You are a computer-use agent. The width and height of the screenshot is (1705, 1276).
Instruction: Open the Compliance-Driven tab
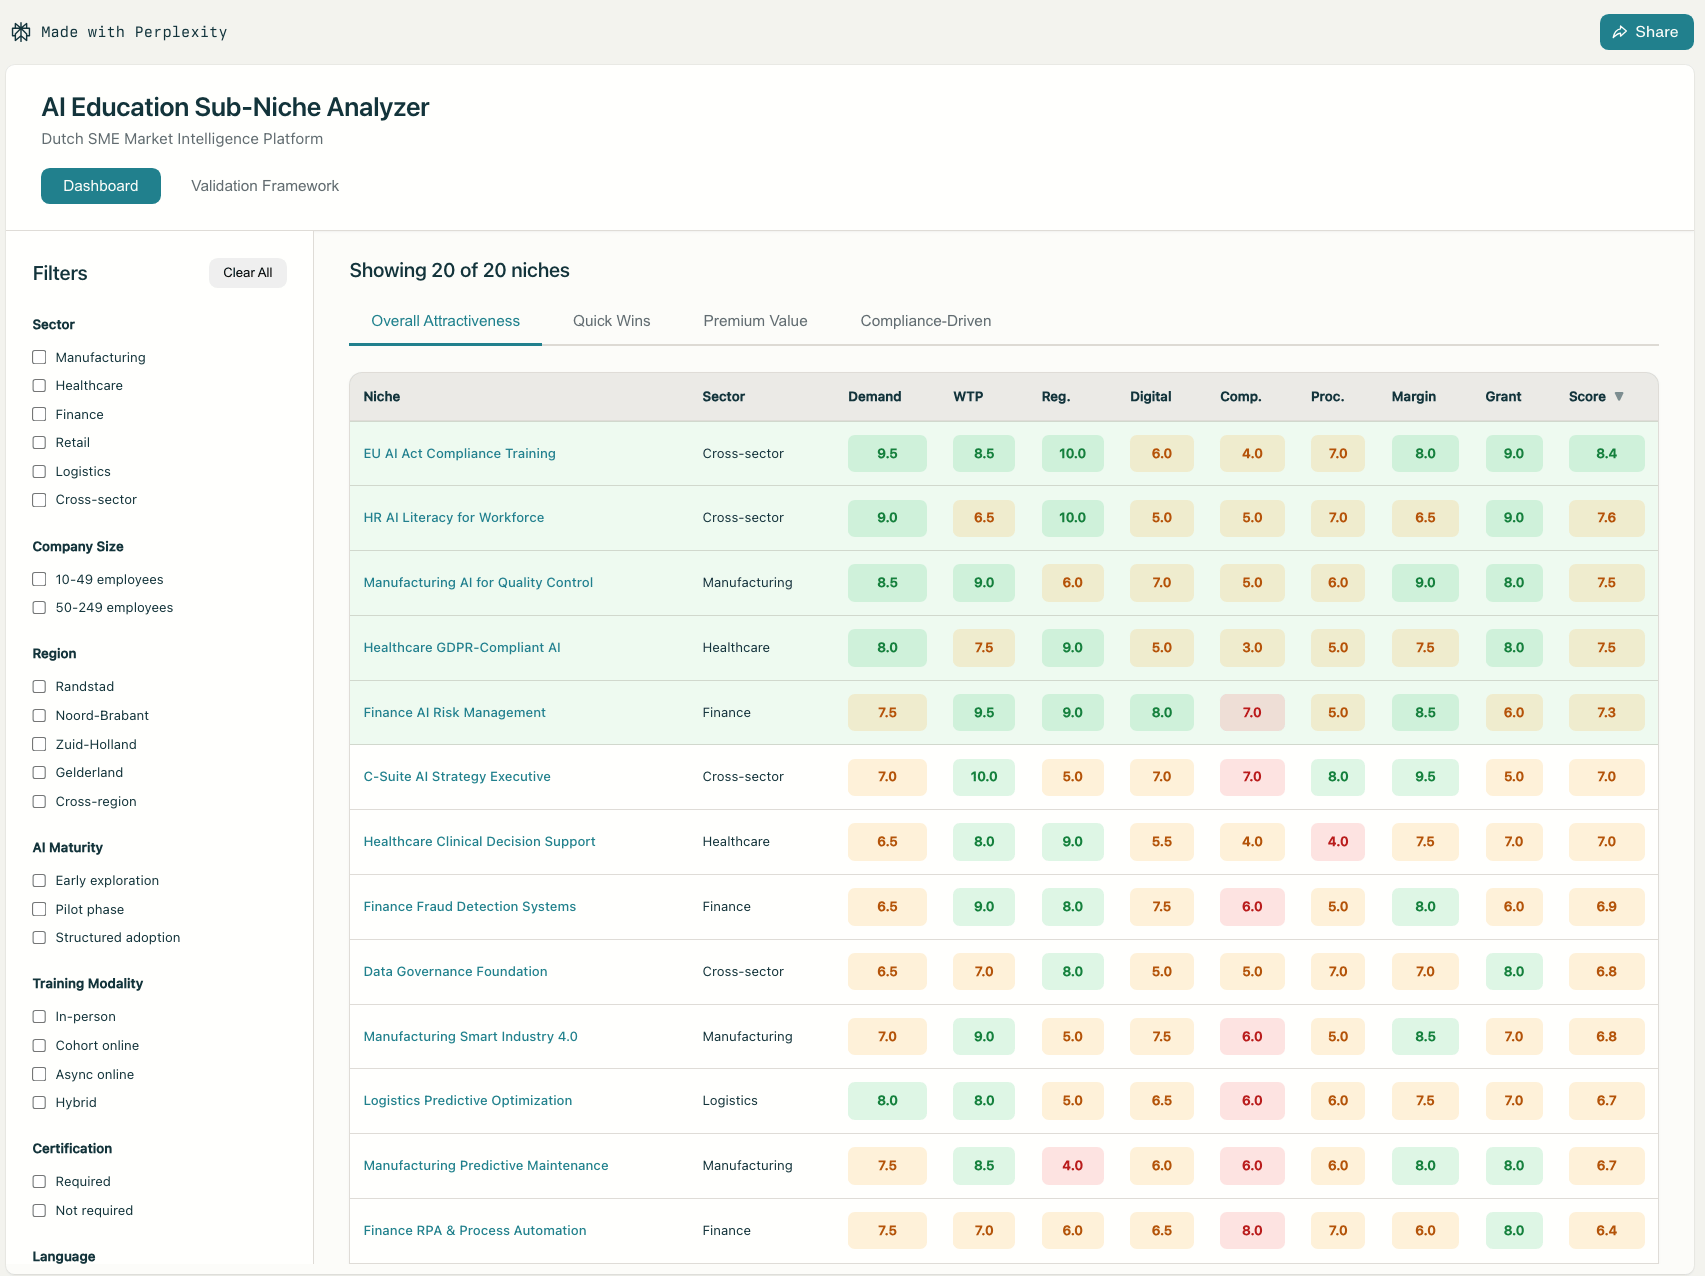pos(925,321)
